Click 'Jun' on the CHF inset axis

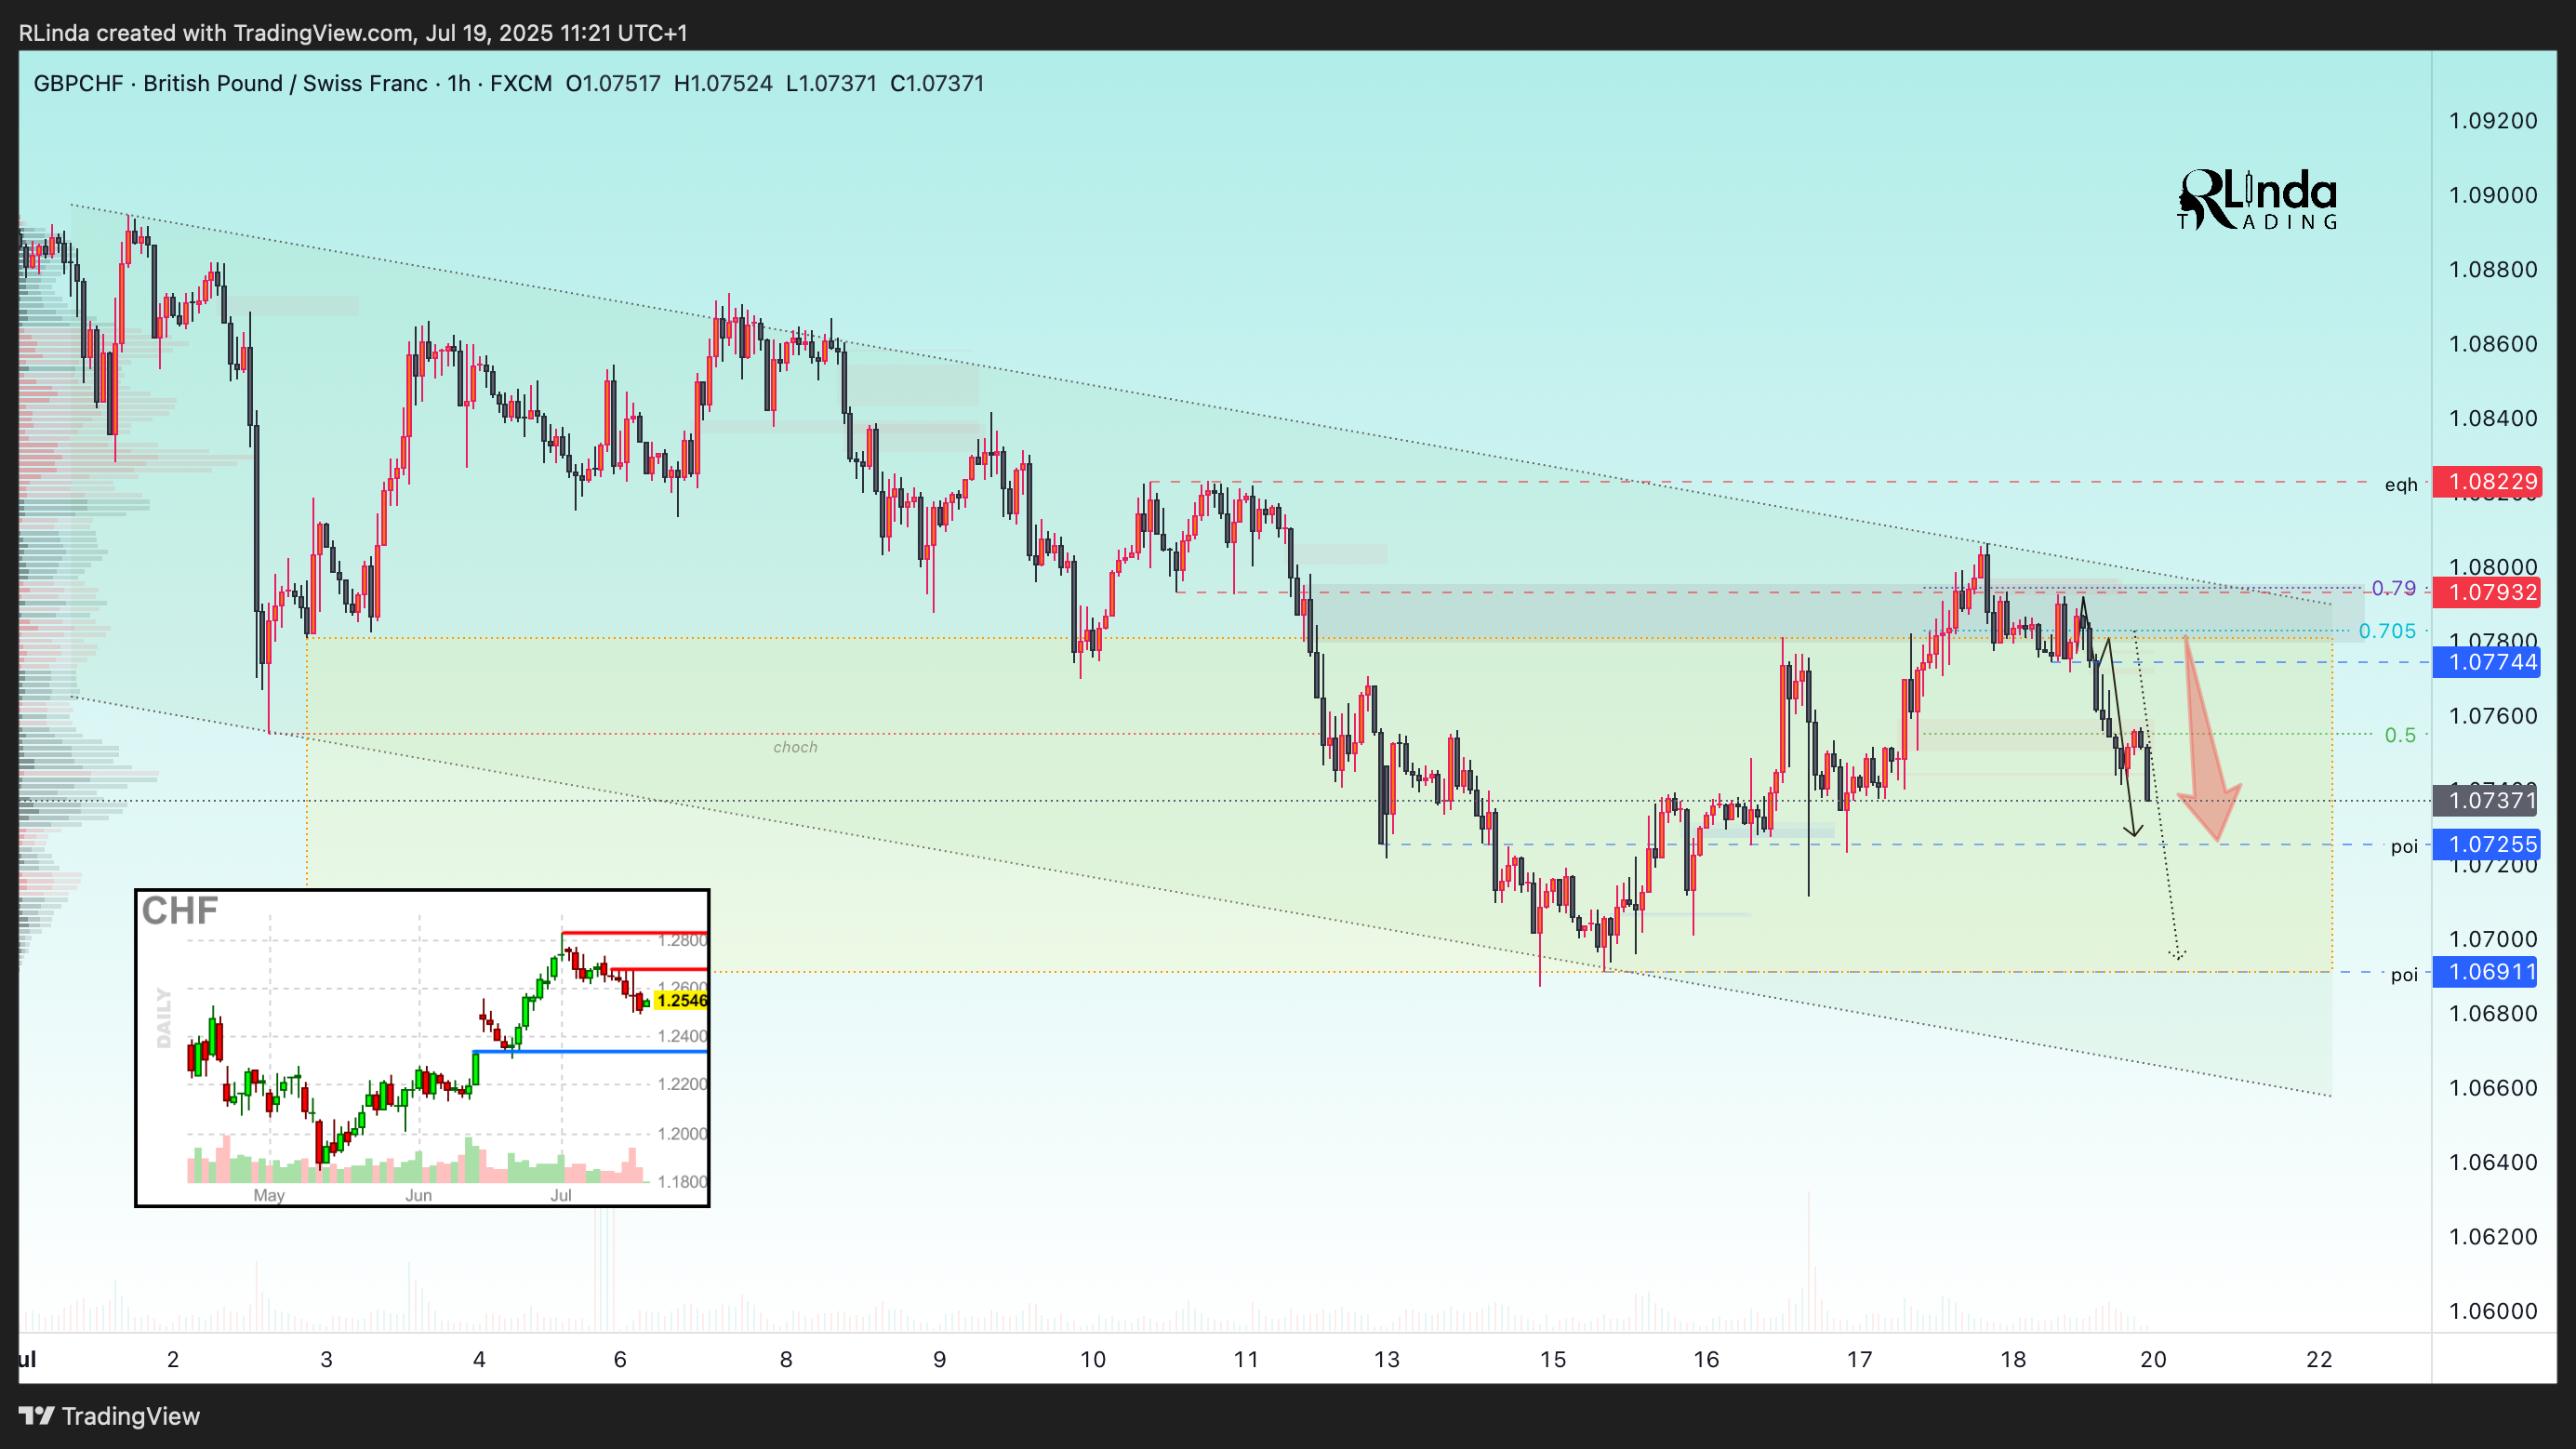click(x=419, y=1195)
